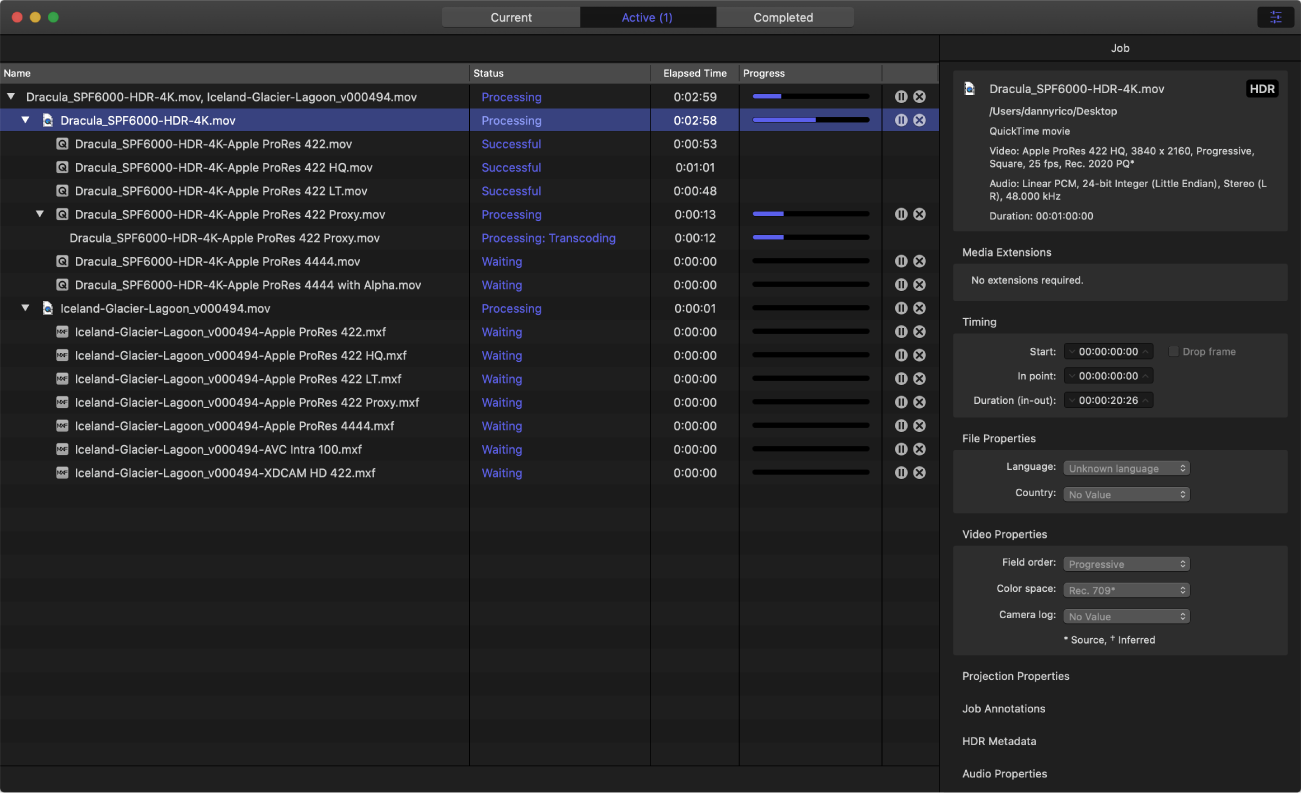Cancel the Dracula ProRes 422 Proxy.mov output

(919, 215)
